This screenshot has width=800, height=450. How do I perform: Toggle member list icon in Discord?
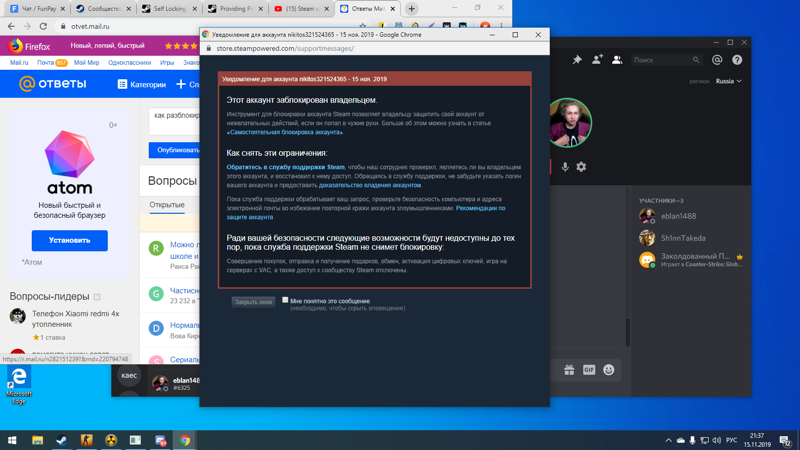coord(617,60)
